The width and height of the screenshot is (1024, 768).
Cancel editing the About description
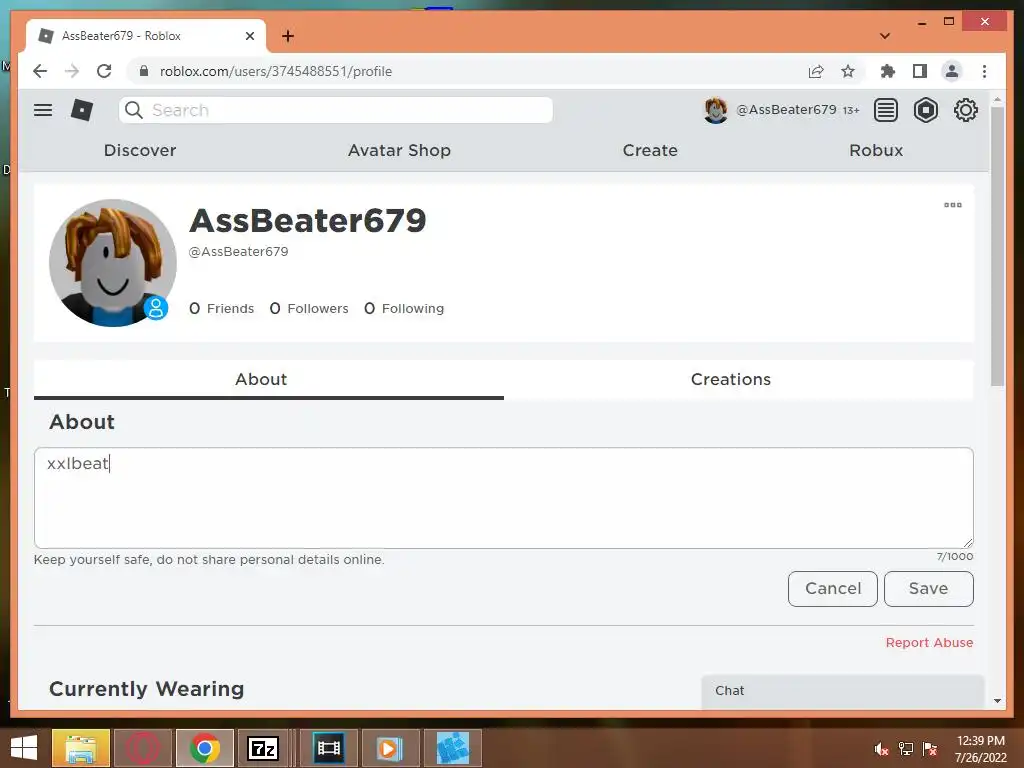pos(833,588)
